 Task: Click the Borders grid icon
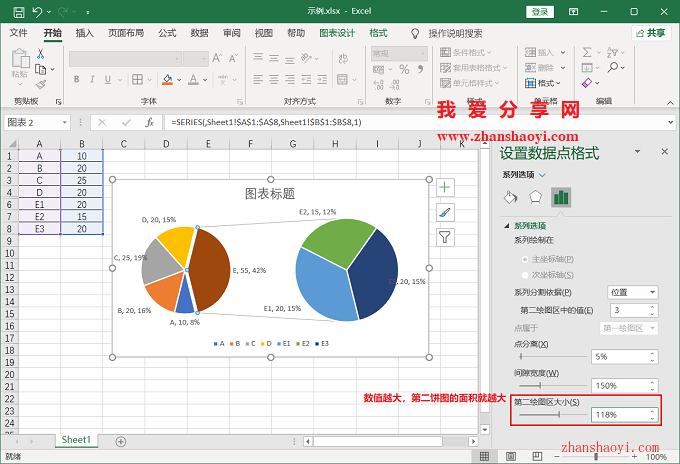(x=137, y=79)
